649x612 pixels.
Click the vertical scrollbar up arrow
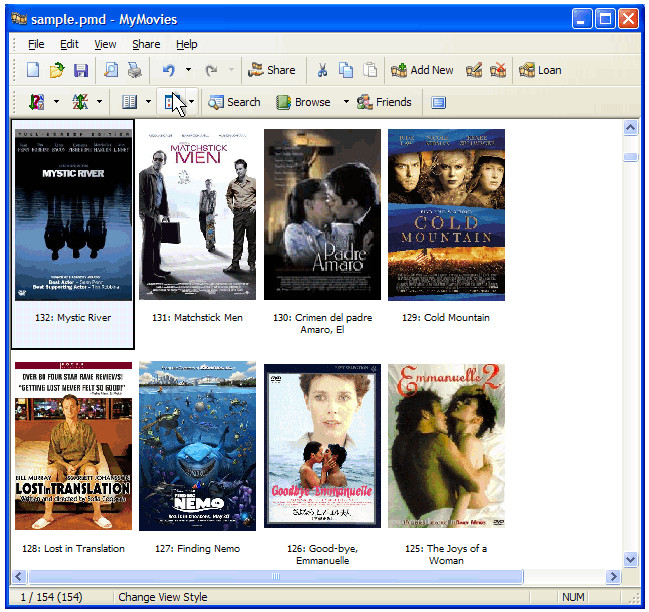tap(630, 127)
